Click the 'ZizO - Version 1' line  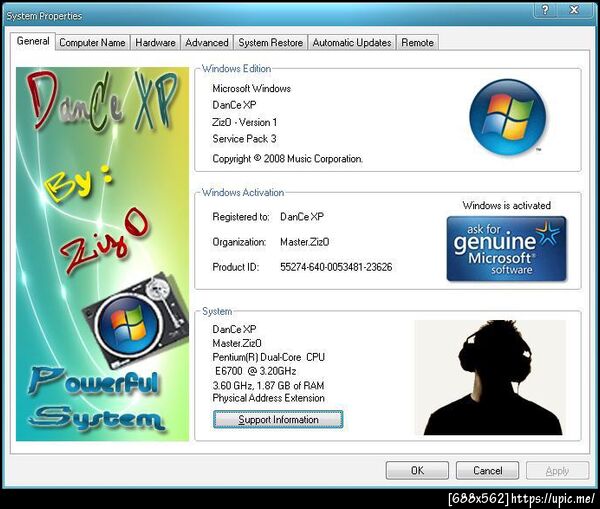244,122
